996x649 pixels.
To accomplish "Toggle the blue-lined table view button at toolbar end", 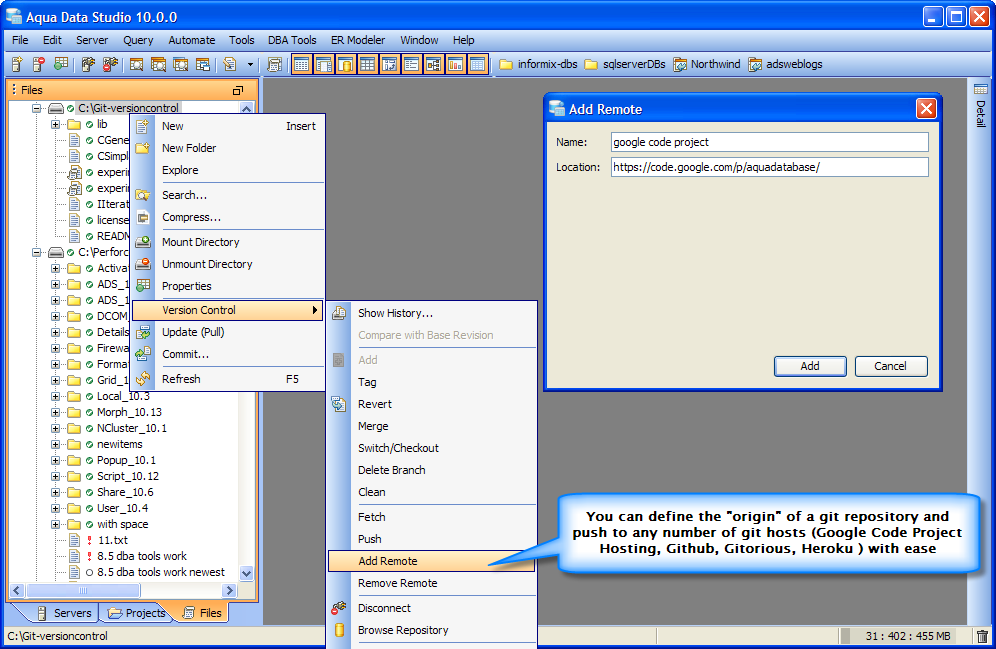I will point(478,64).
